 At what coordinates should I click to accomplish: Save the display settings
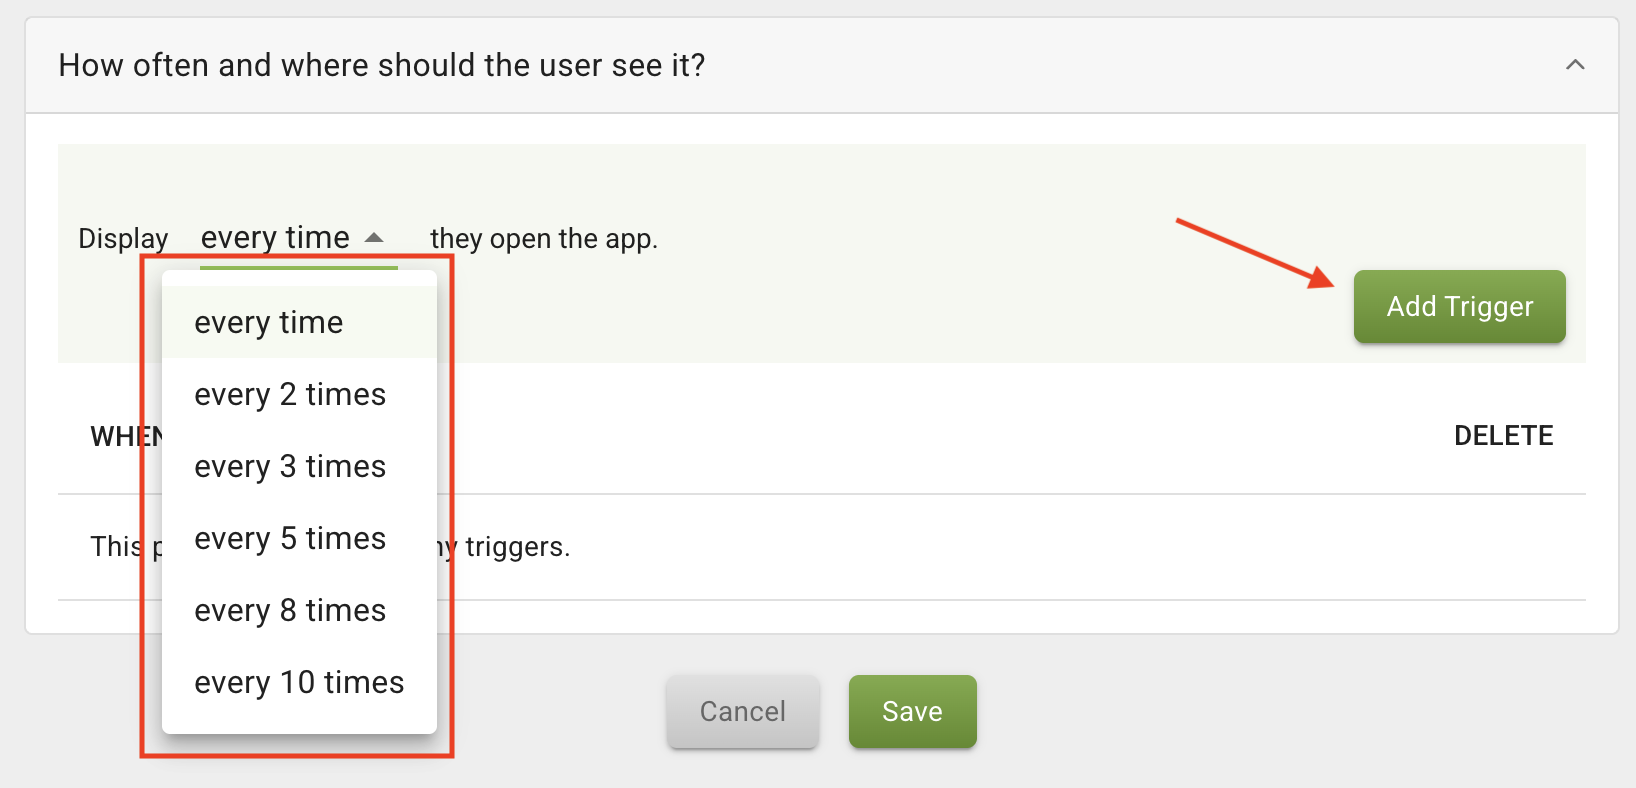[x=912, y=711]
